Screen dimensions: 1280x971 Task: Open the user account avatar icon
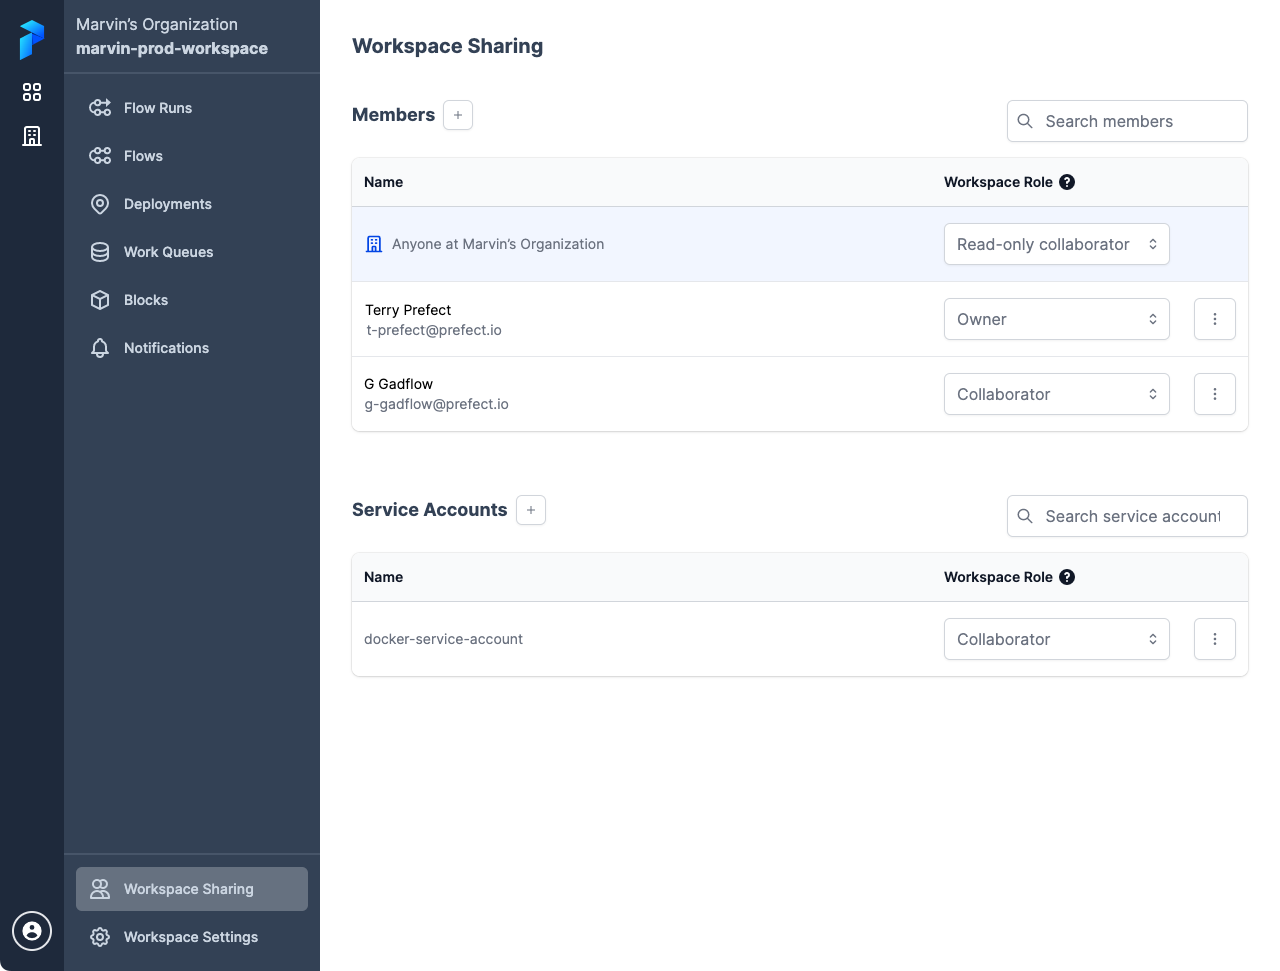coord(32,931)
